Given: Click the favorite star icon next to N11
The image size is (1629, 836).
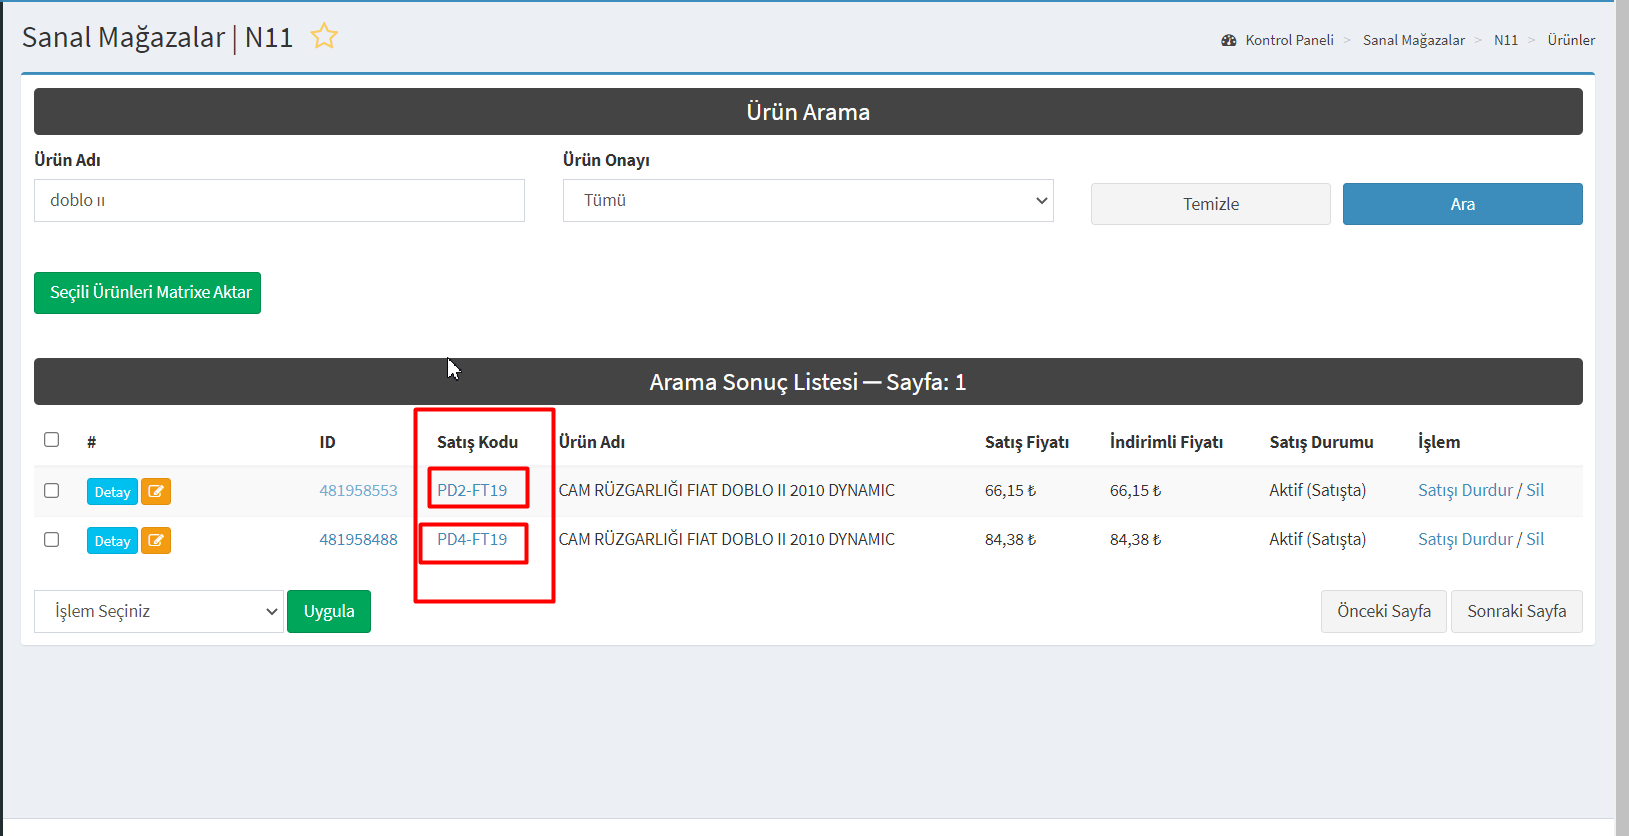Looking at the screenshot, I should 324,37.
